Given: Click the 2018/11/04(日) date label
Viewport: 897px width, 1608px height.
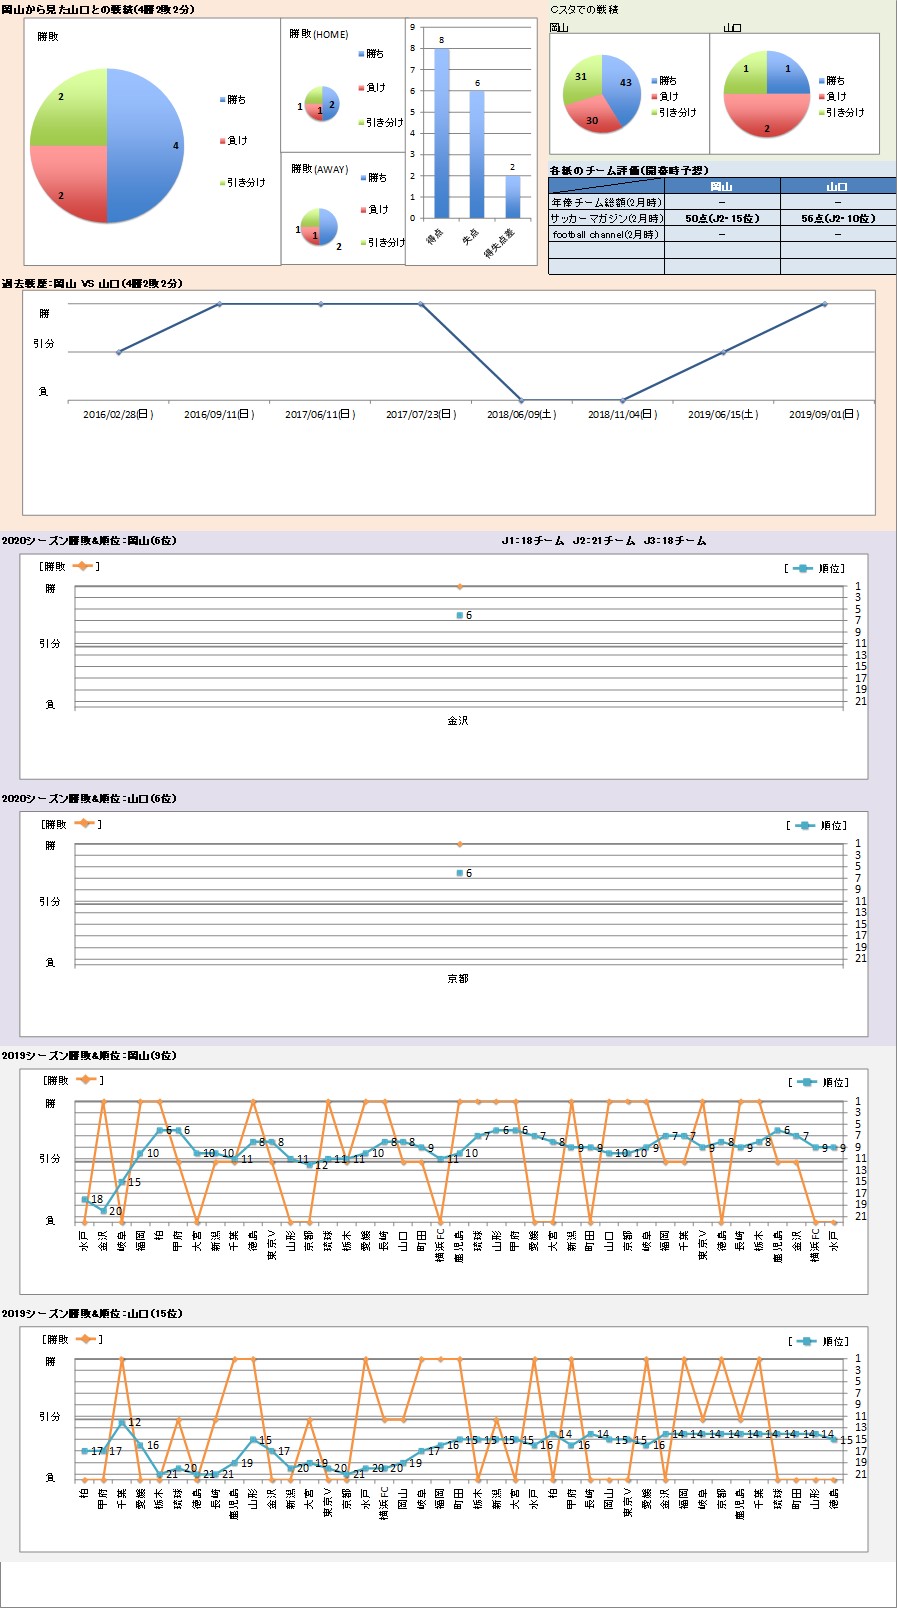Looking at the screenshot, I should (x=622, y=414).
